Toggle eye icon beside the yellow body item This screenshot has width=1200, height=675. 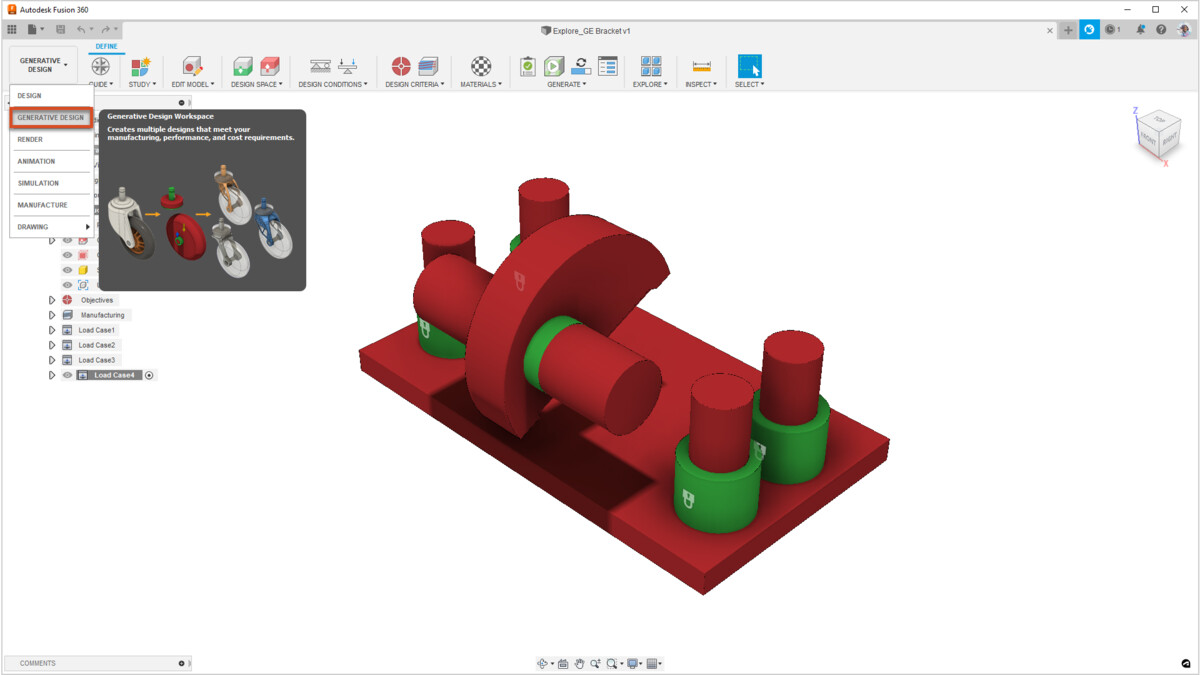point(68,270)
